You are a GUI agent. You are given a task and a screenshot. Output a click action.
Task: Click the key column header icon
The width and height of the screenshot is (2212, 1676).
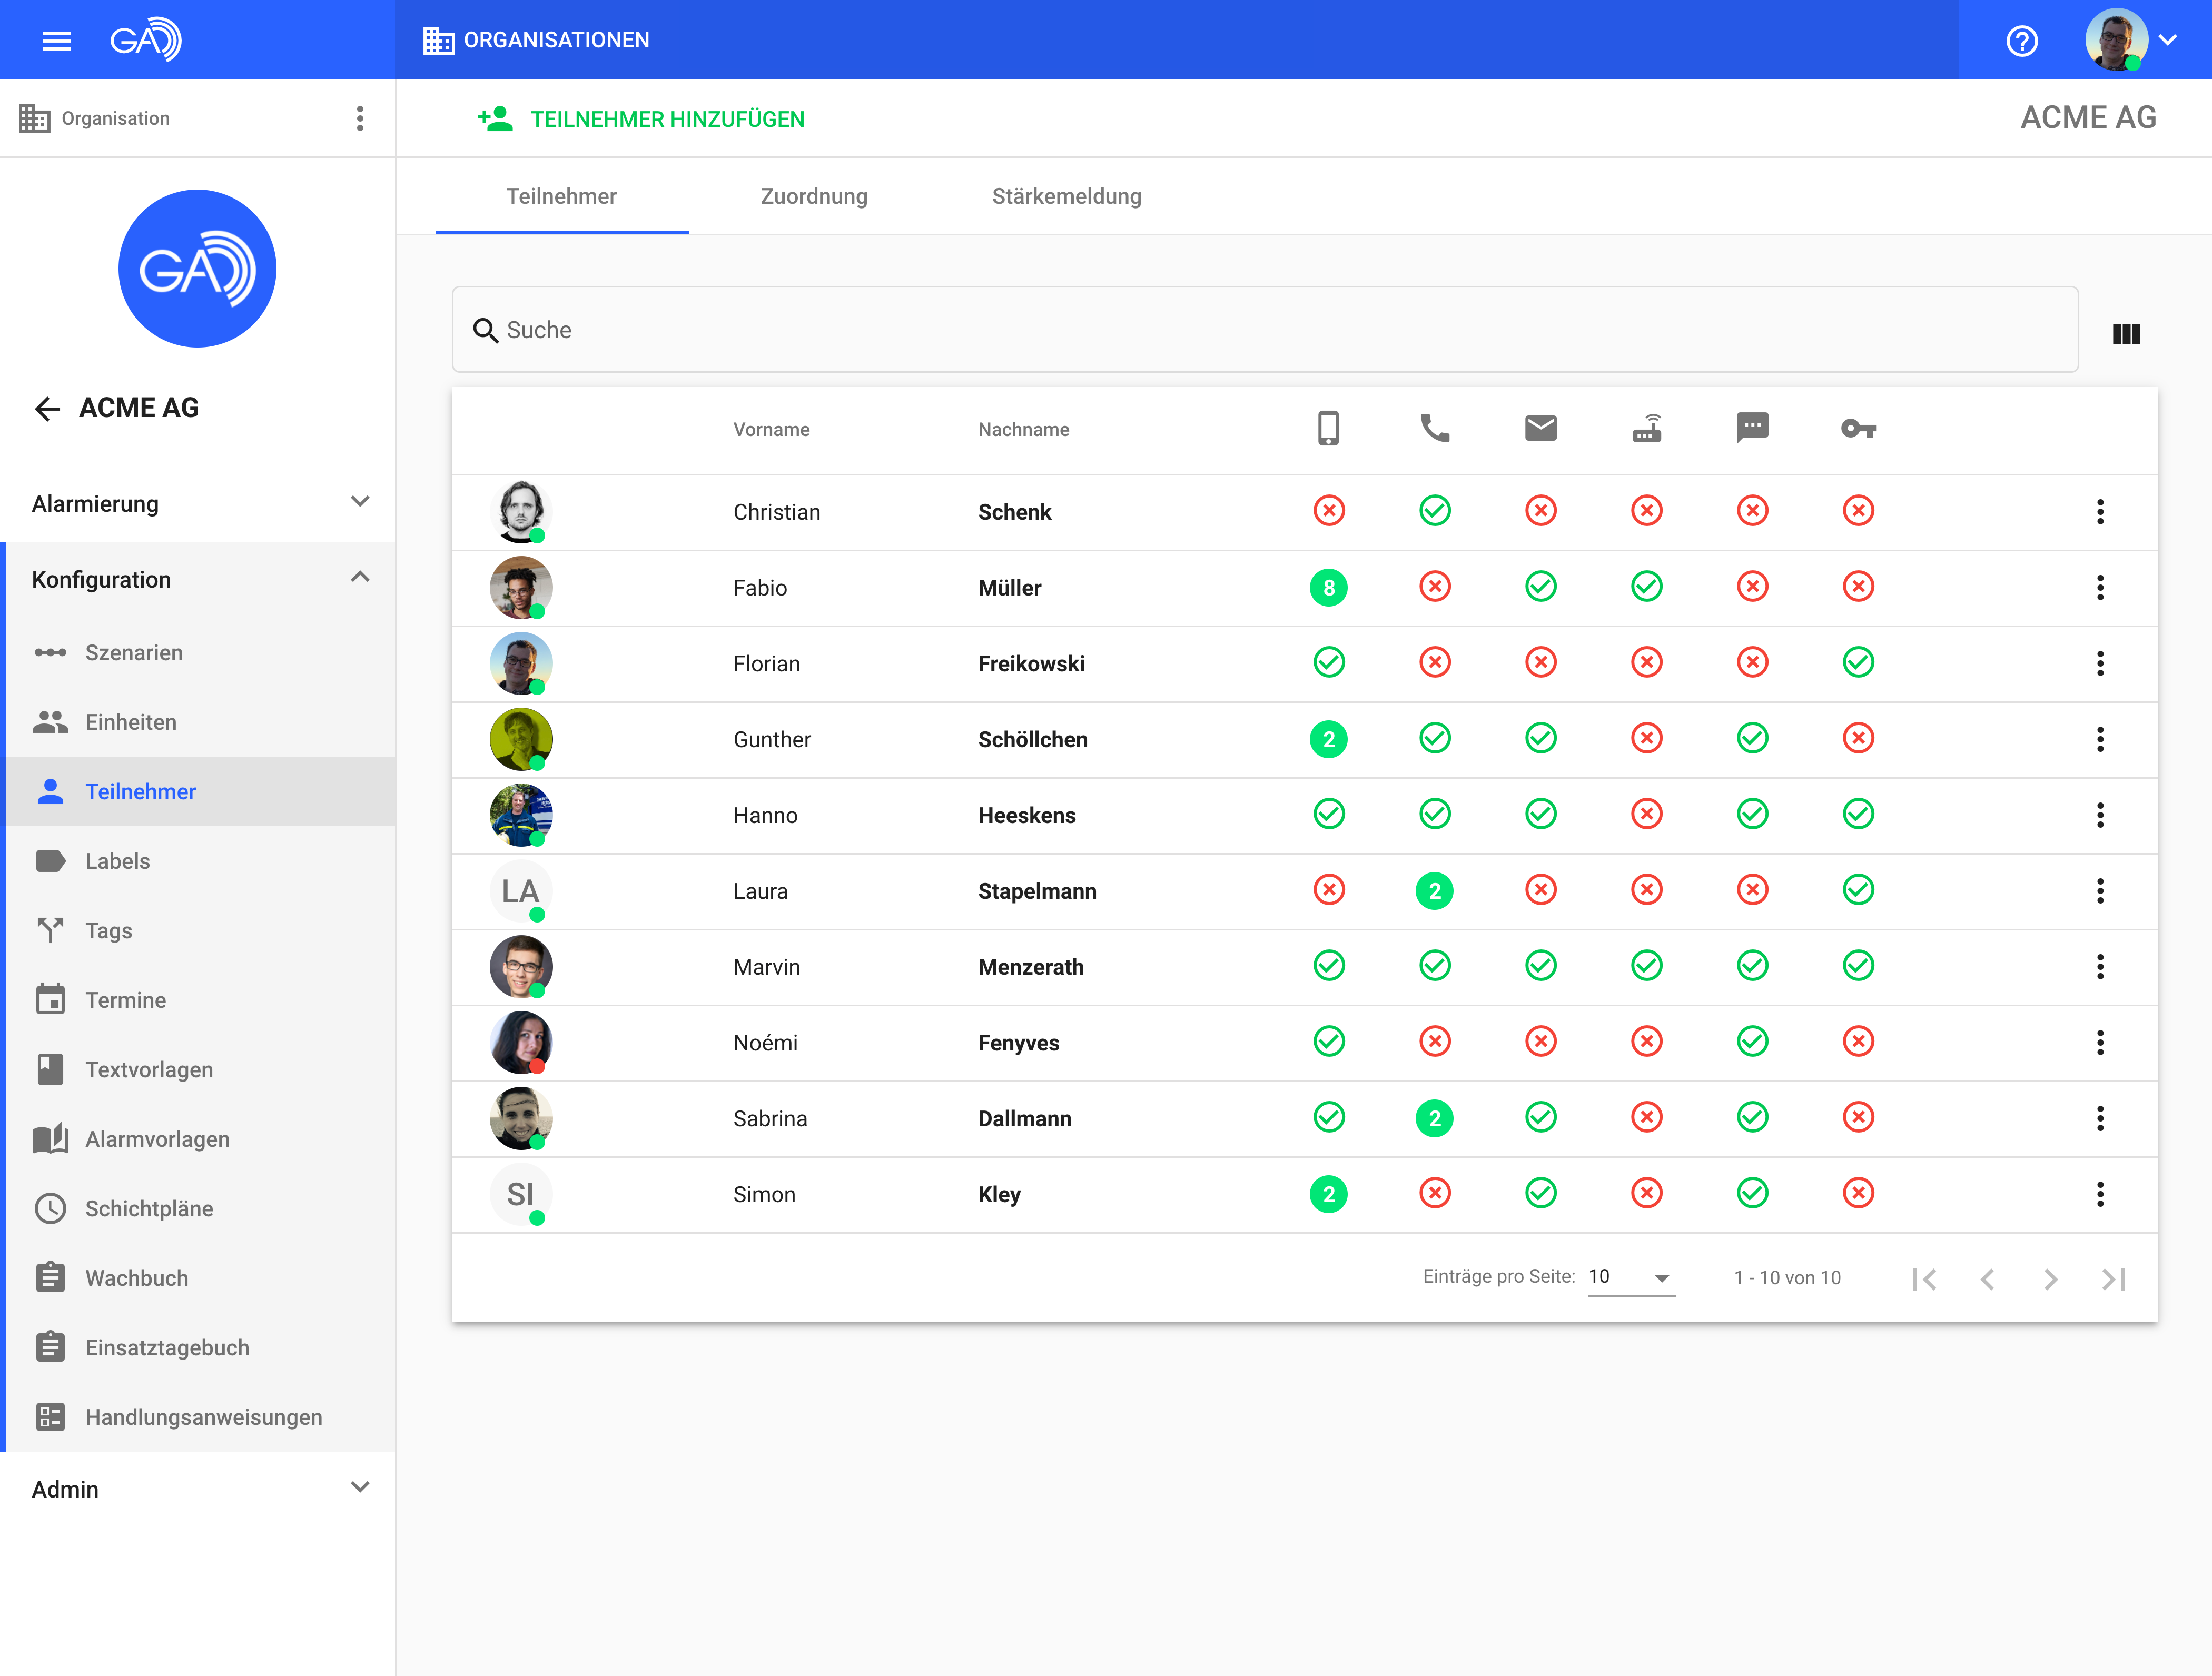[1858, 429]
